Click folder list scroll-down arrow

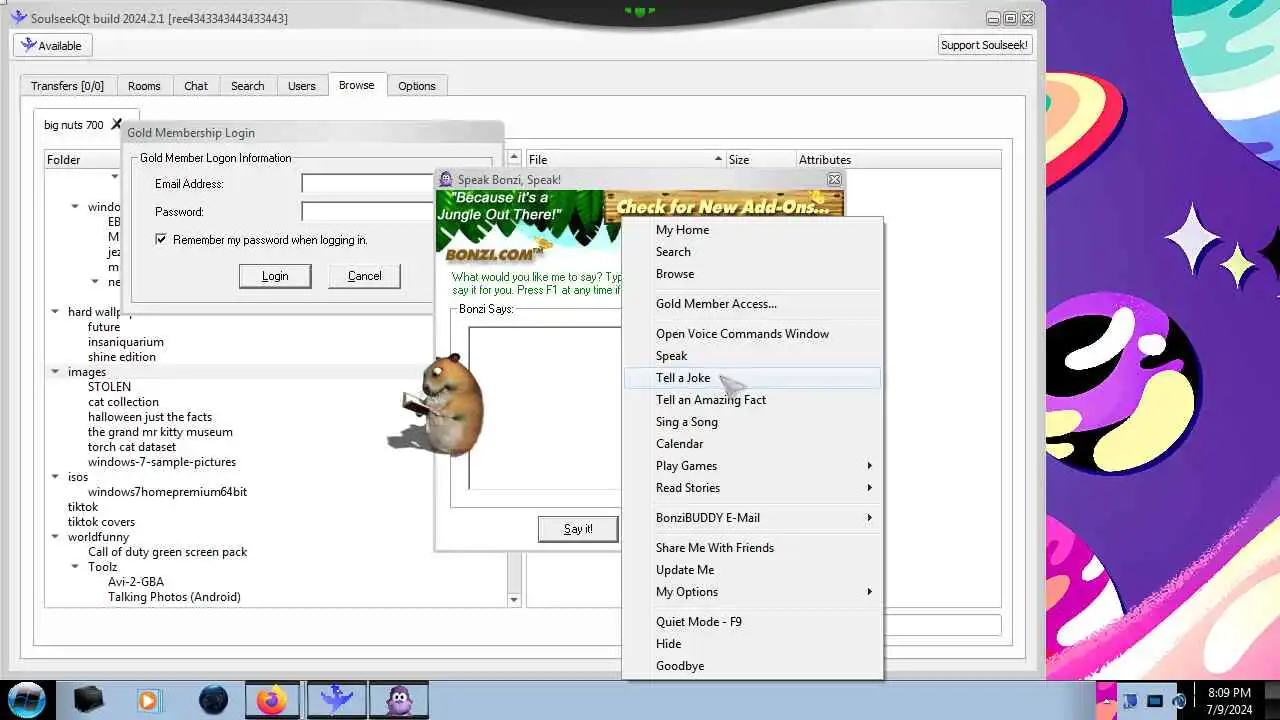click(514, 600)
